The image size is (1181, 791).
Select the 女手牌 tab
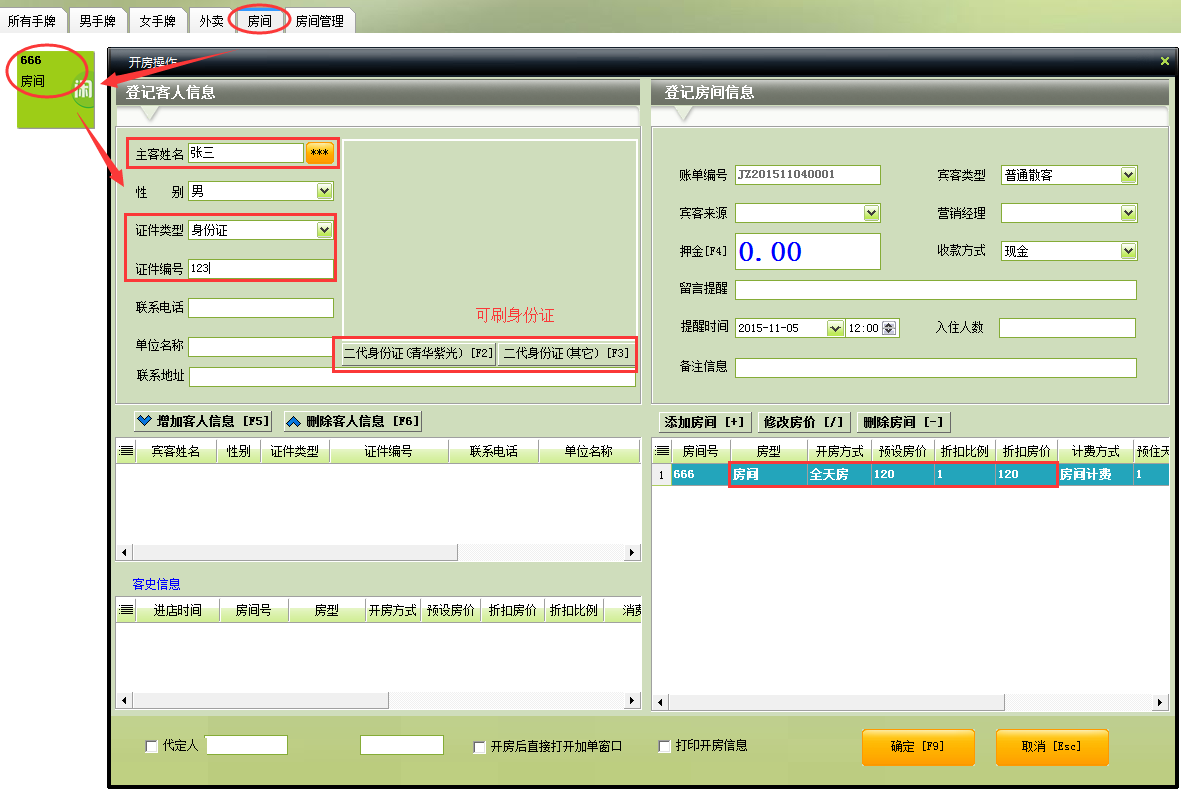pos(158,21)
